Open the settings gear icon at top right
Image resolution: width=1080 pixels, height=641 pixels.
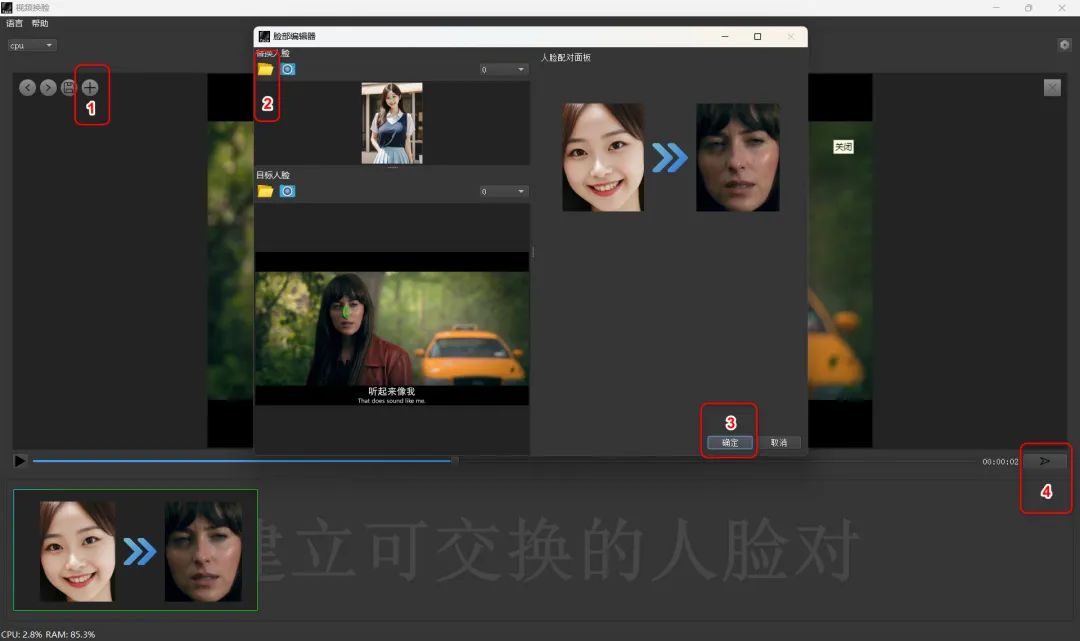[1064, 45]
